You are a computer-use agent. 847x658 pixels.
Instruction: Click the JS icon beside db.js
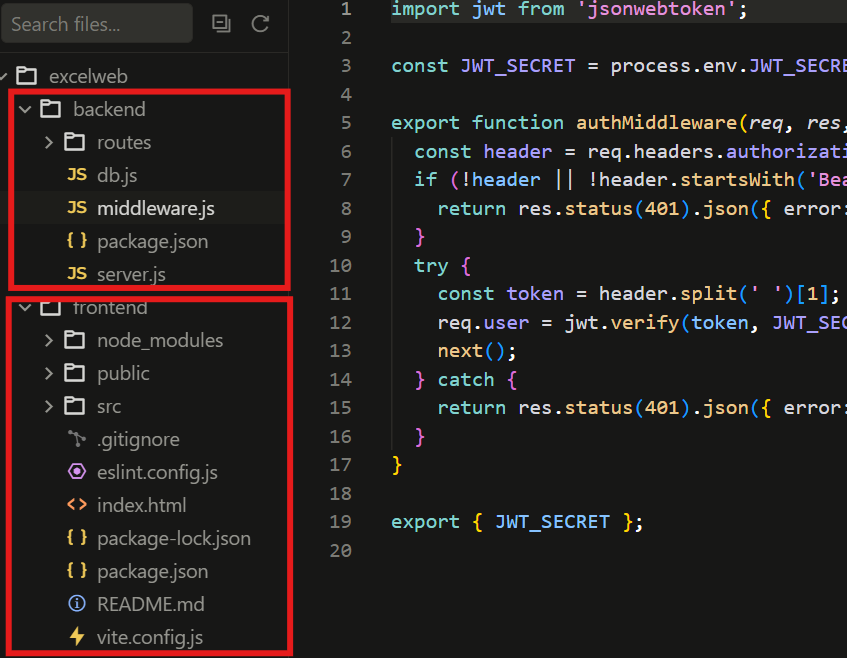77,174
